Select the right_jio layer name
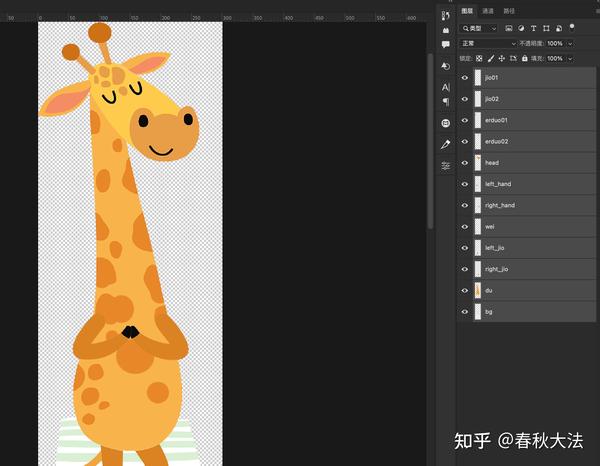This screenshot has height=466, width=600. click(x=496, y=269)
